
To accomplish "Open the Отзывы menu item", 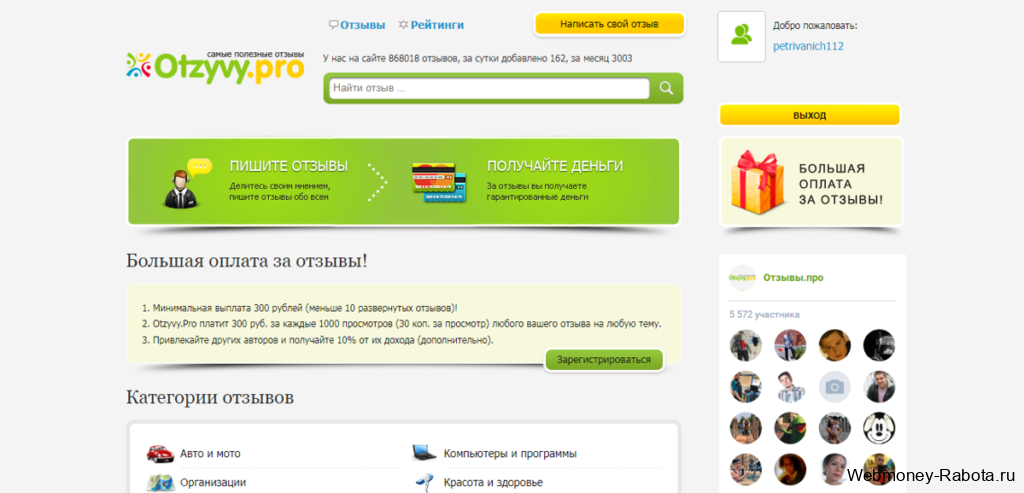I will (357, 25).
